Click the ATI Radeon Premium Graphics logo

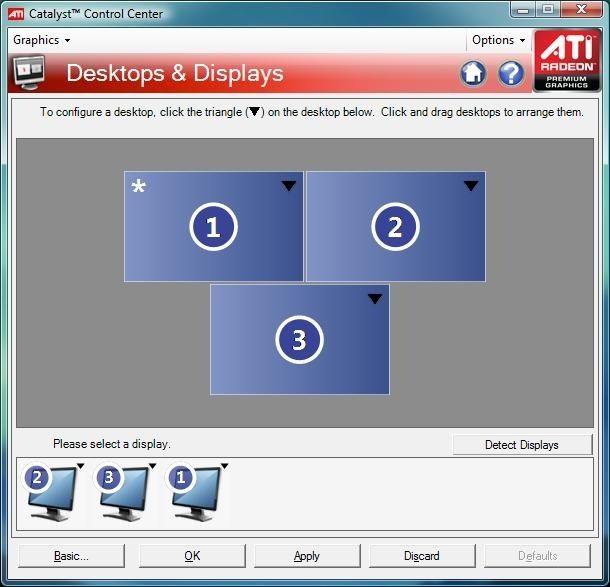pyautogui.click(x=566, y=61)
